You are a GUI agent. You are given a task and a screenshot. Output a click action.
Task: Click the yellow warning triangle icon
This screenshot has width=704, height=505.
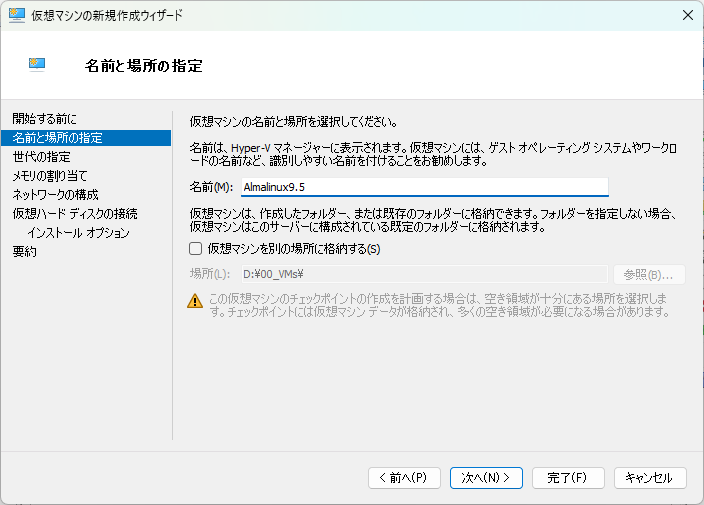pos(196,300)
